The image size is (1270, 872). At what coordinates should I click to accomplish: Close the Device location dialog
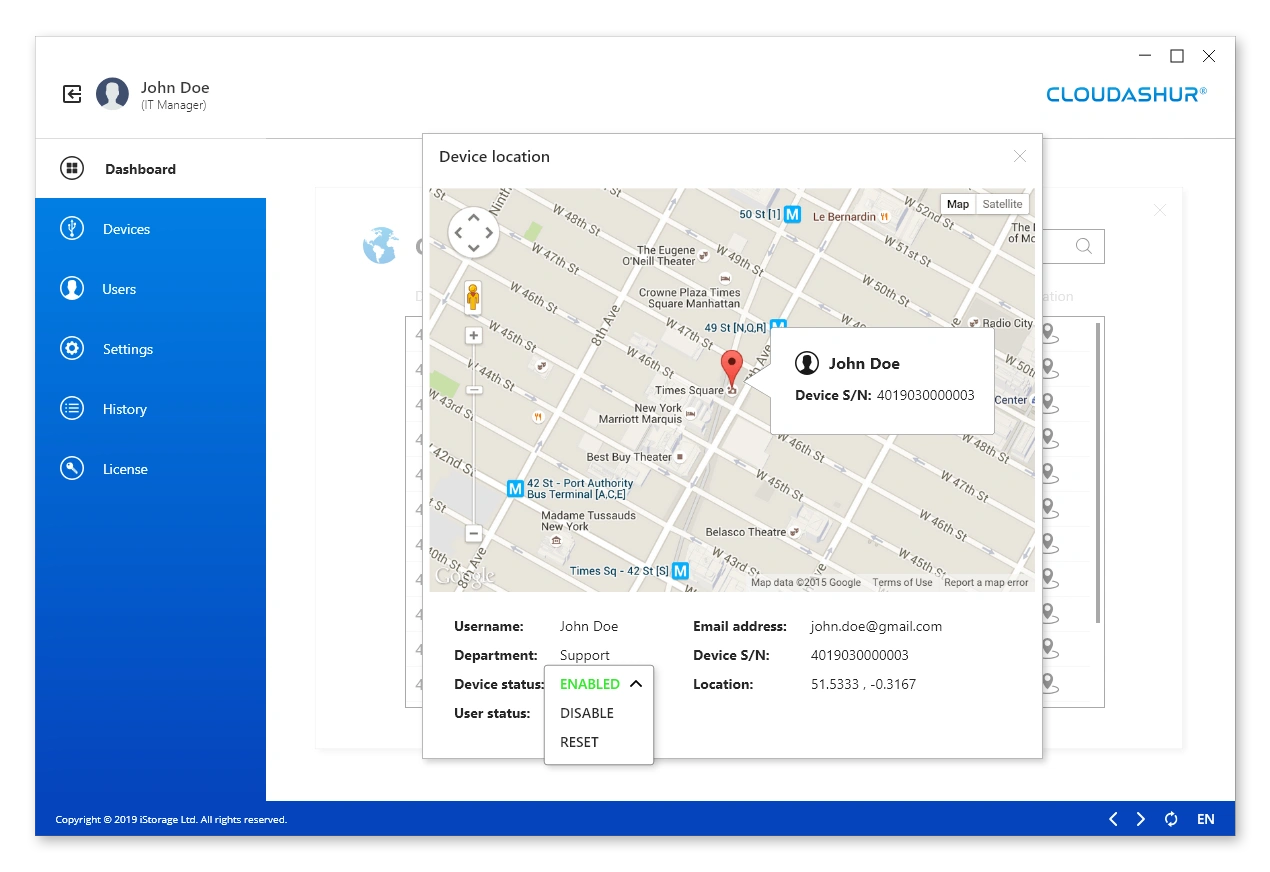[x=1019, y=156]
